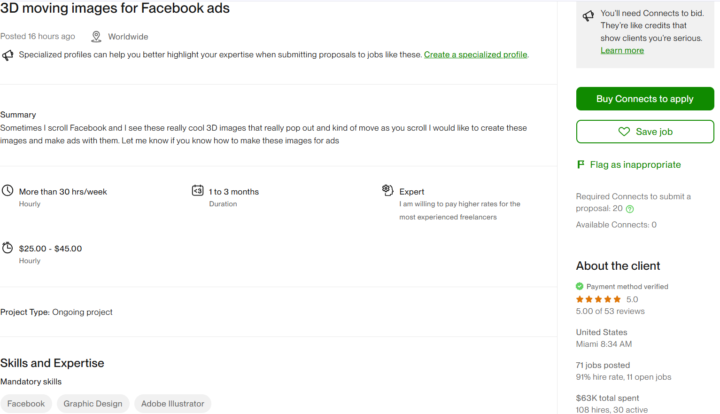Click the hourly rate stopwatch icon
The width and height of the screenshot is (720, 414).
[7, 248]
